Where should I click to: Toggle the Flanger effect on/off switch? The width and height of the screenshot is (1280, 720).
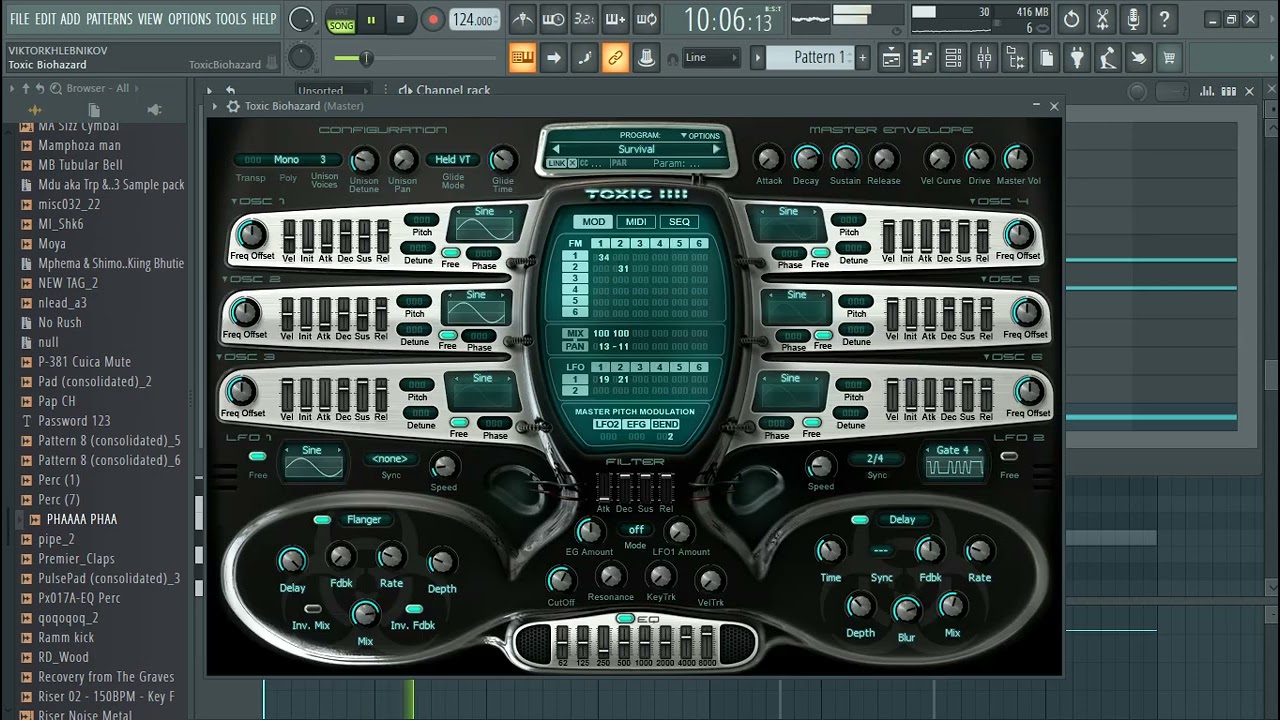point(322,520)
